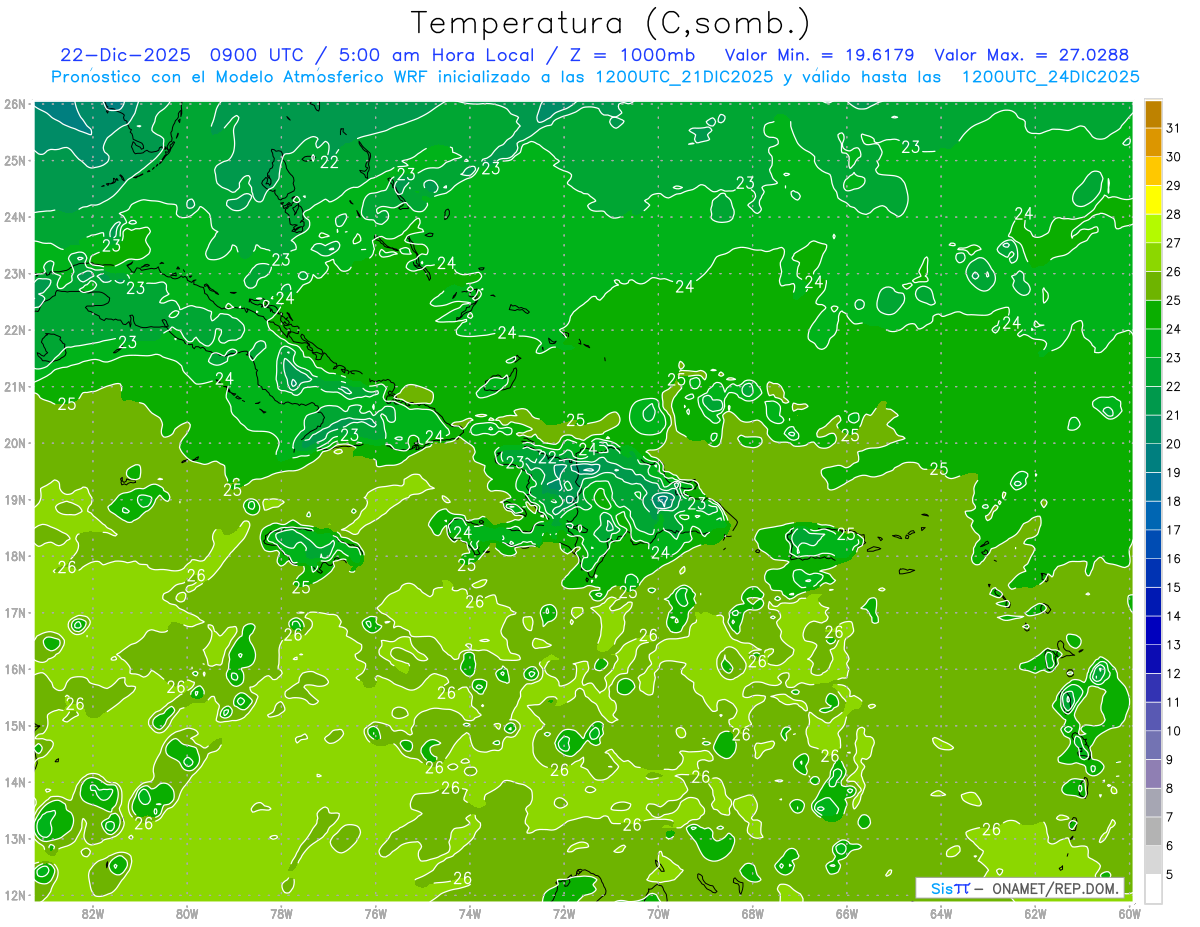This screenshot has height=927, width=1200.
Task: Click the '20N' latitude axis label
Action: (x=14, y=443)
